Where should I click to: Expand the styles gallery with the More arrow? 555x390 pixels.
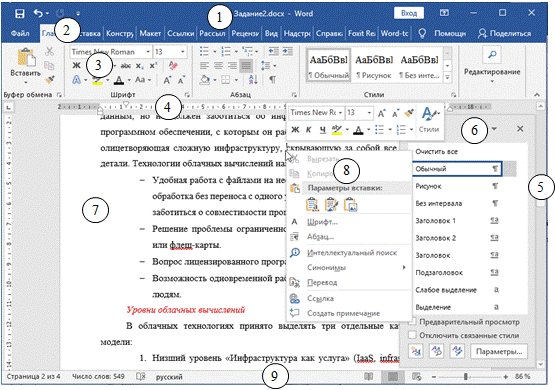click(x=447, y=77)
